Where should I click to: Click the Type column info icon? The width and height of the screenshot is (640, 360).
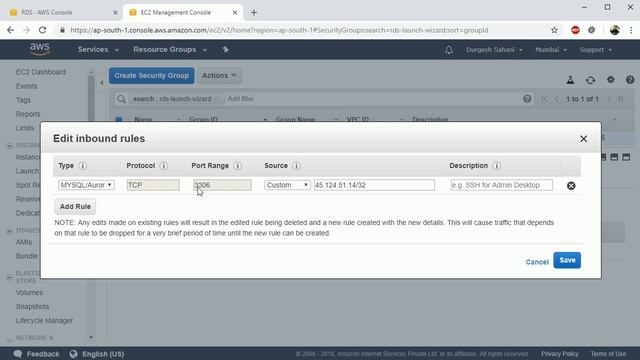point(82,166)
